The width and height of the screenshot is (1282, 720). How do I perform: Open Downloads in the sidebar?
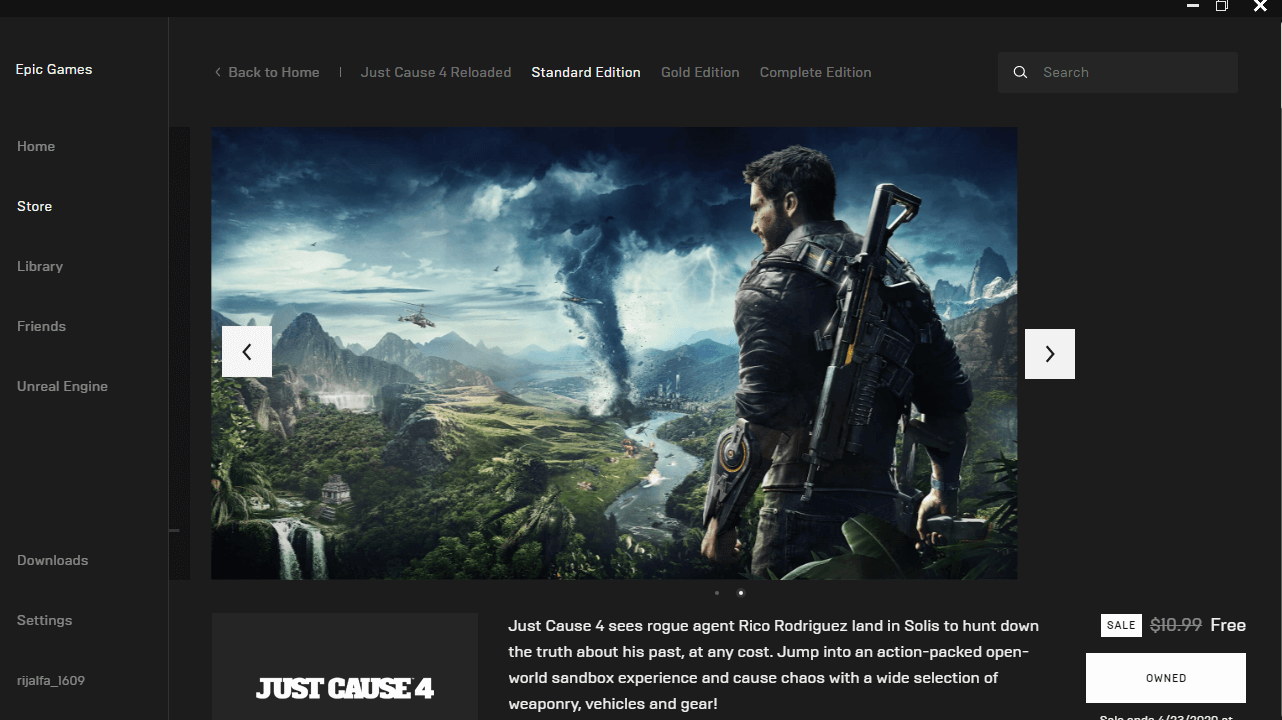tap(53, 561)
